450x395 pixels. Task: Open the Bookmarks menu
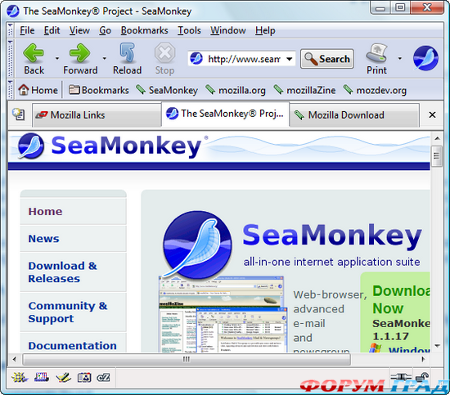tap(144, 30)
